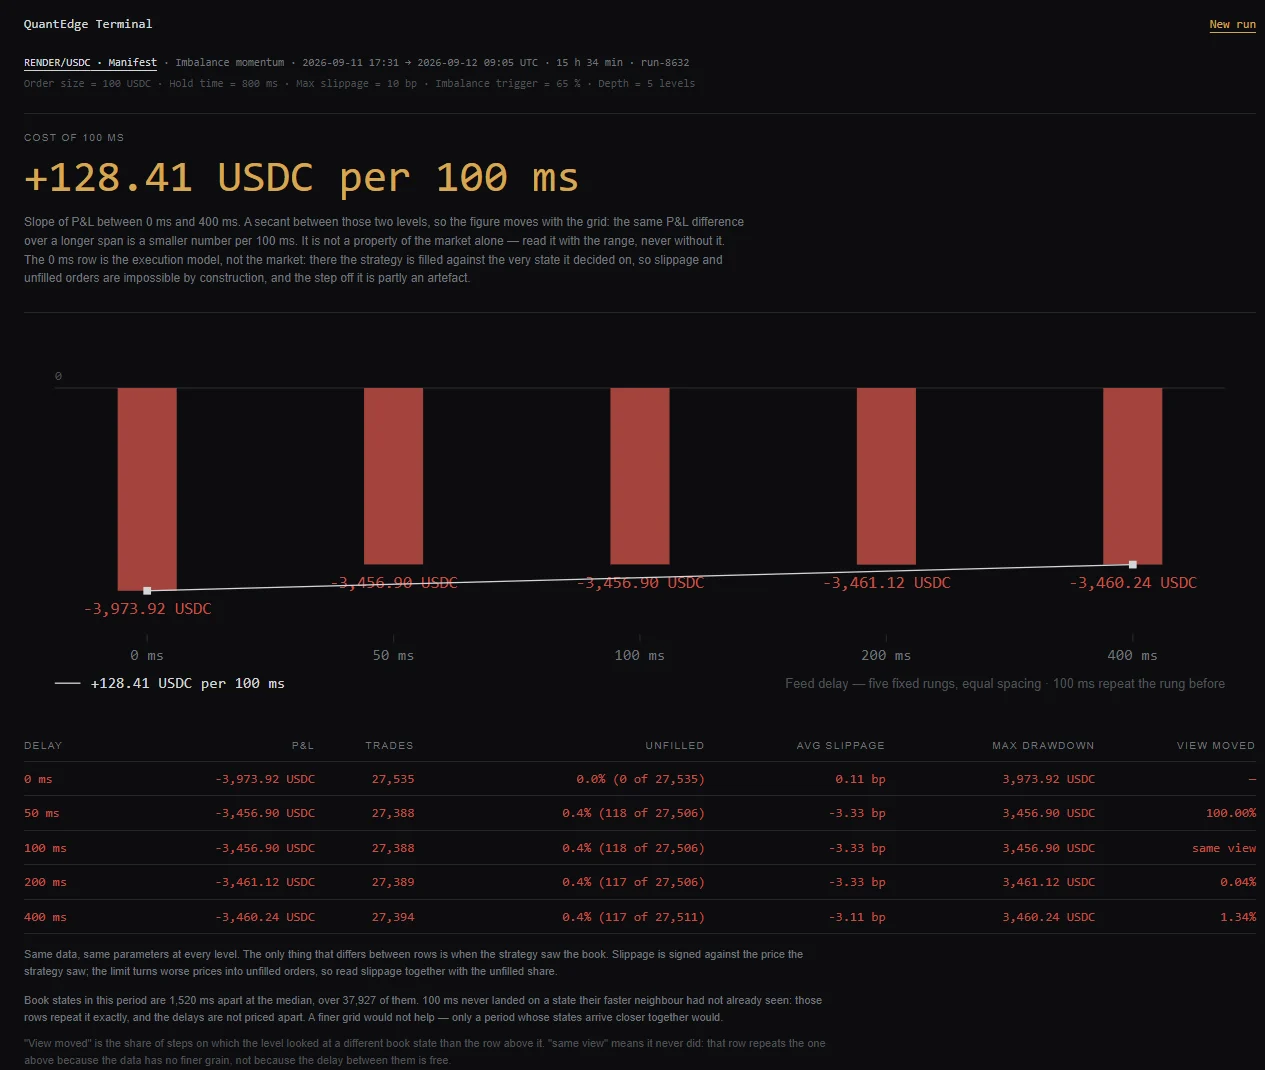Select the 100 ms delay row
The image size is (1265, 1070).
click(x=640, y=848)
